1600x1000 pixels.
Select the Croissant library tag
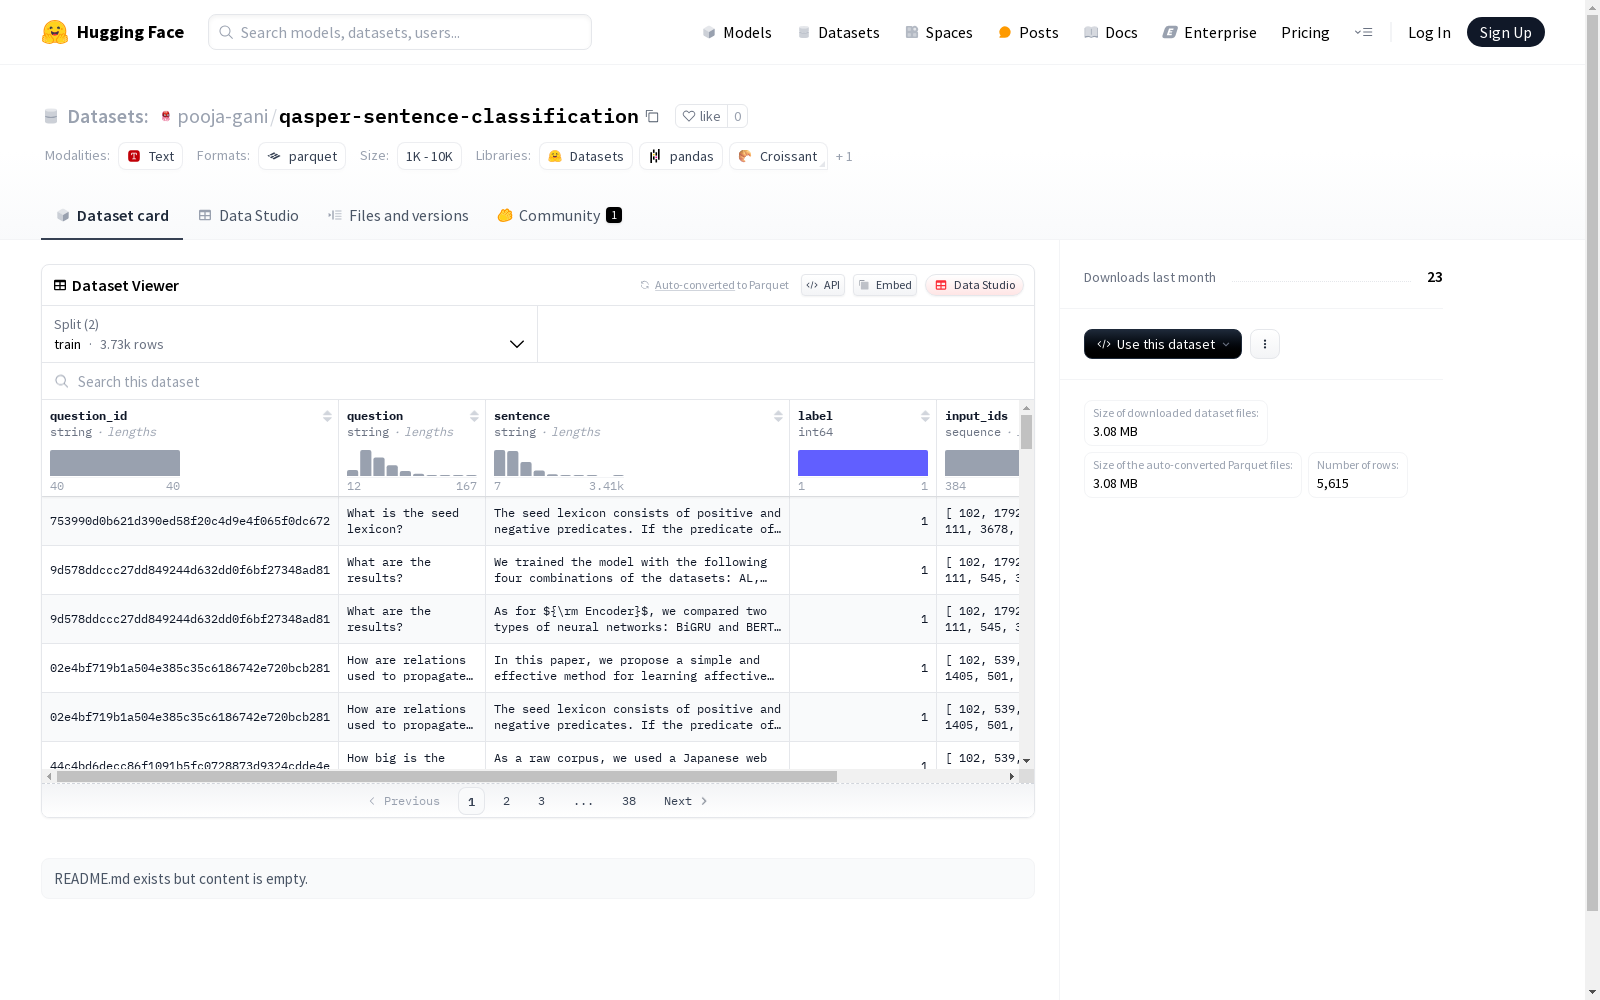pos(778,156)
